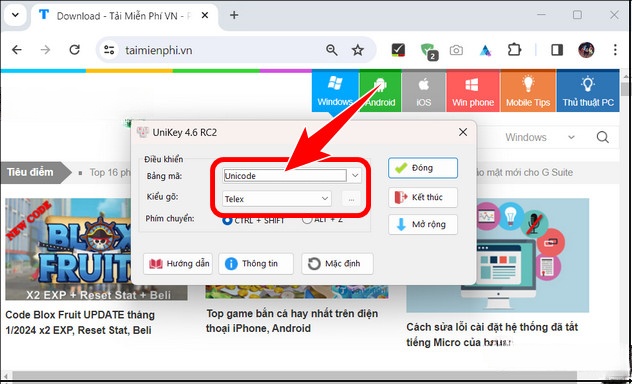Open the Extensions puzzle piece menu
This screenshot has height=384, width=632.
point(514,50)
